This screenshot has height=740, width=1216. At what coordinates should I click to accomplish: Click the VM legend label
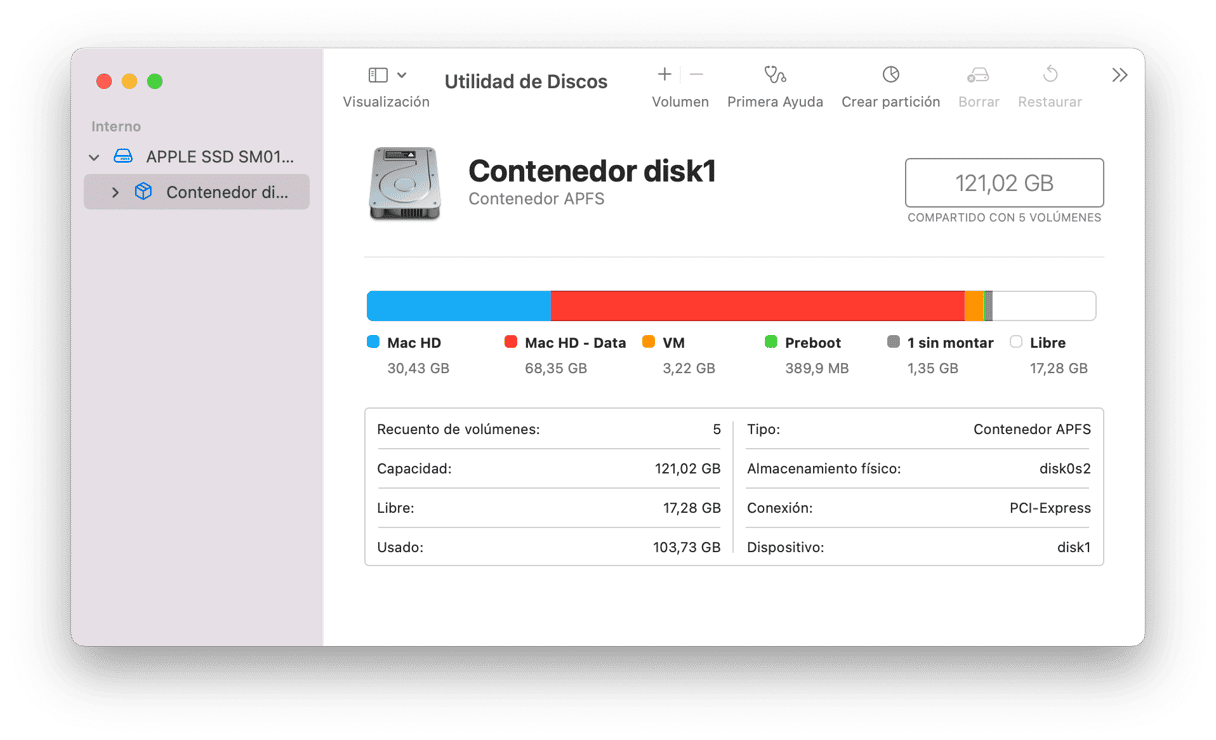point(674,343)
